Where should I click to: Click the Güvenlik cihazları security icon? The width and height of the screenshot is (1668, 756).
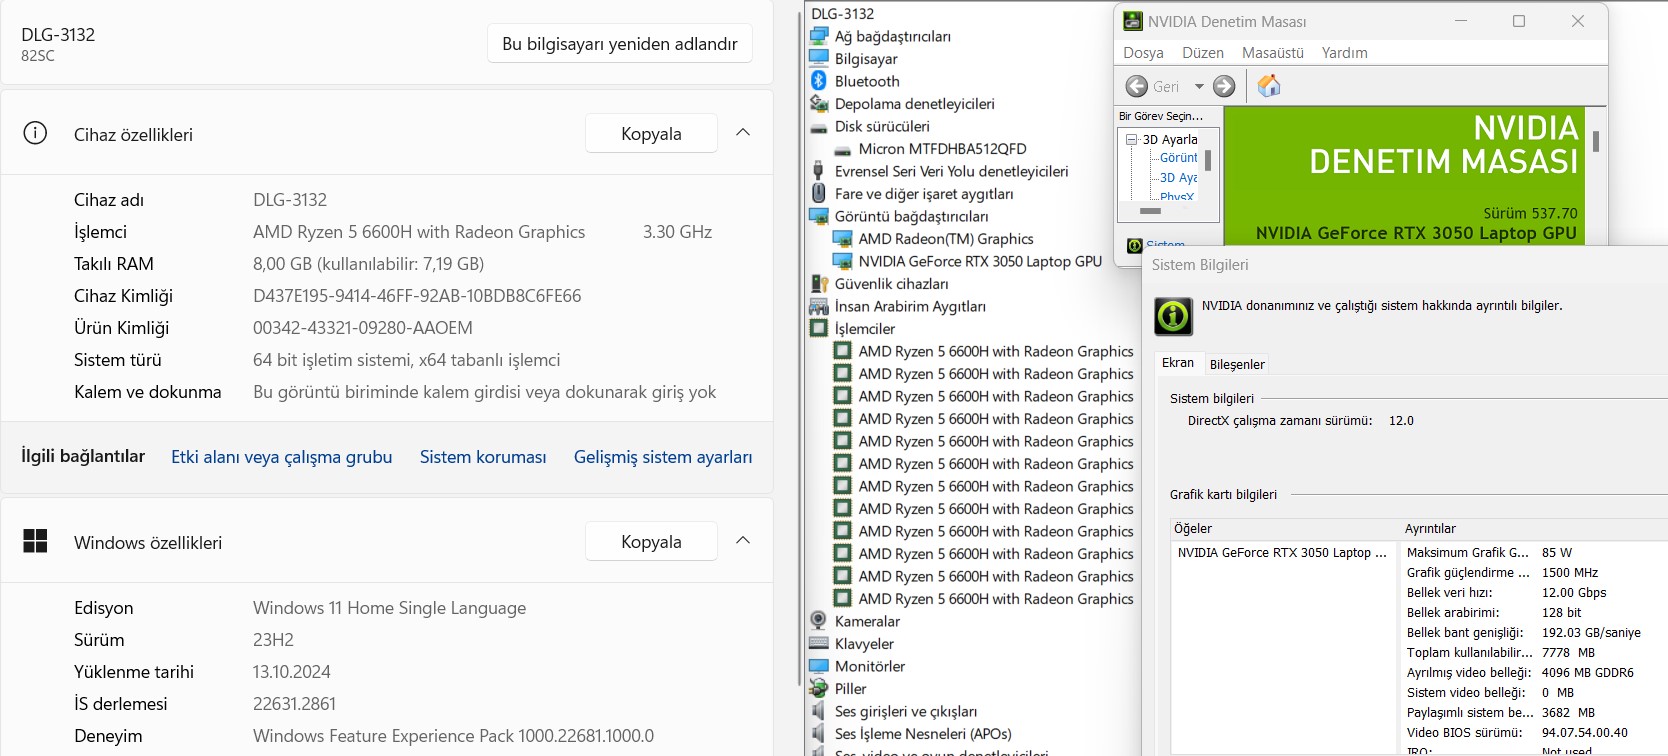[x=819, y=284]
